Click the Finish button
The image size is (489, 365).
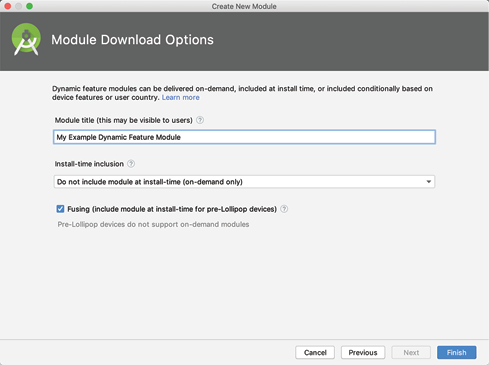[457, 352]
